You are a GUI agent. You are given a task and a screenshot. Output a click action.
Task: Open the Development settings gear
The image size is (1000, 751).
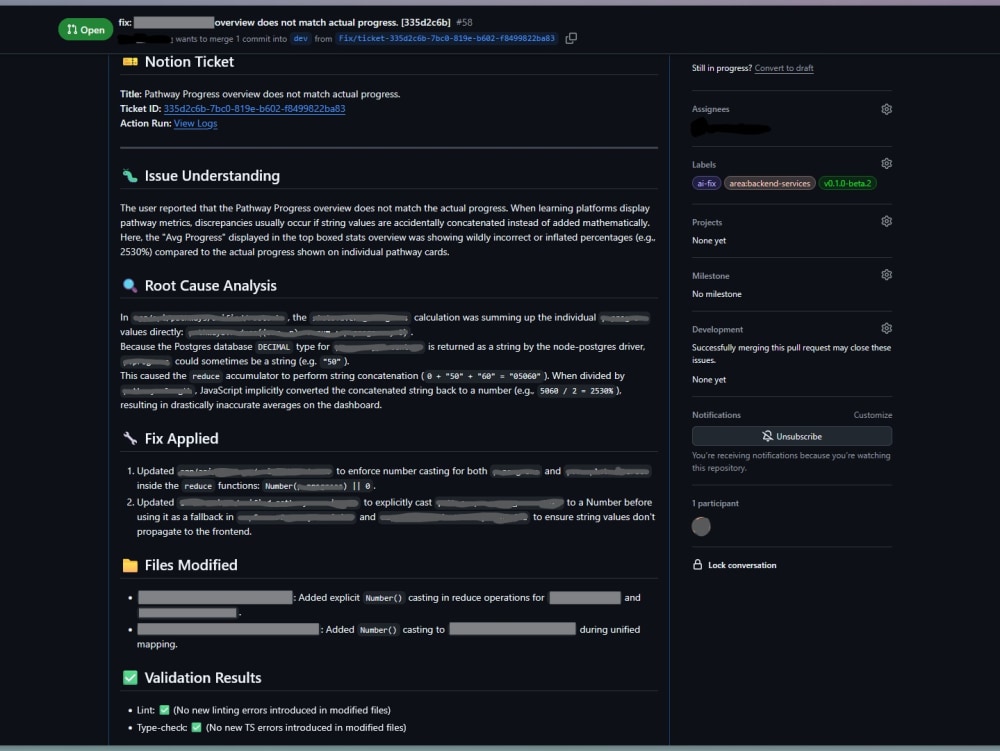[x=886, y=328]
